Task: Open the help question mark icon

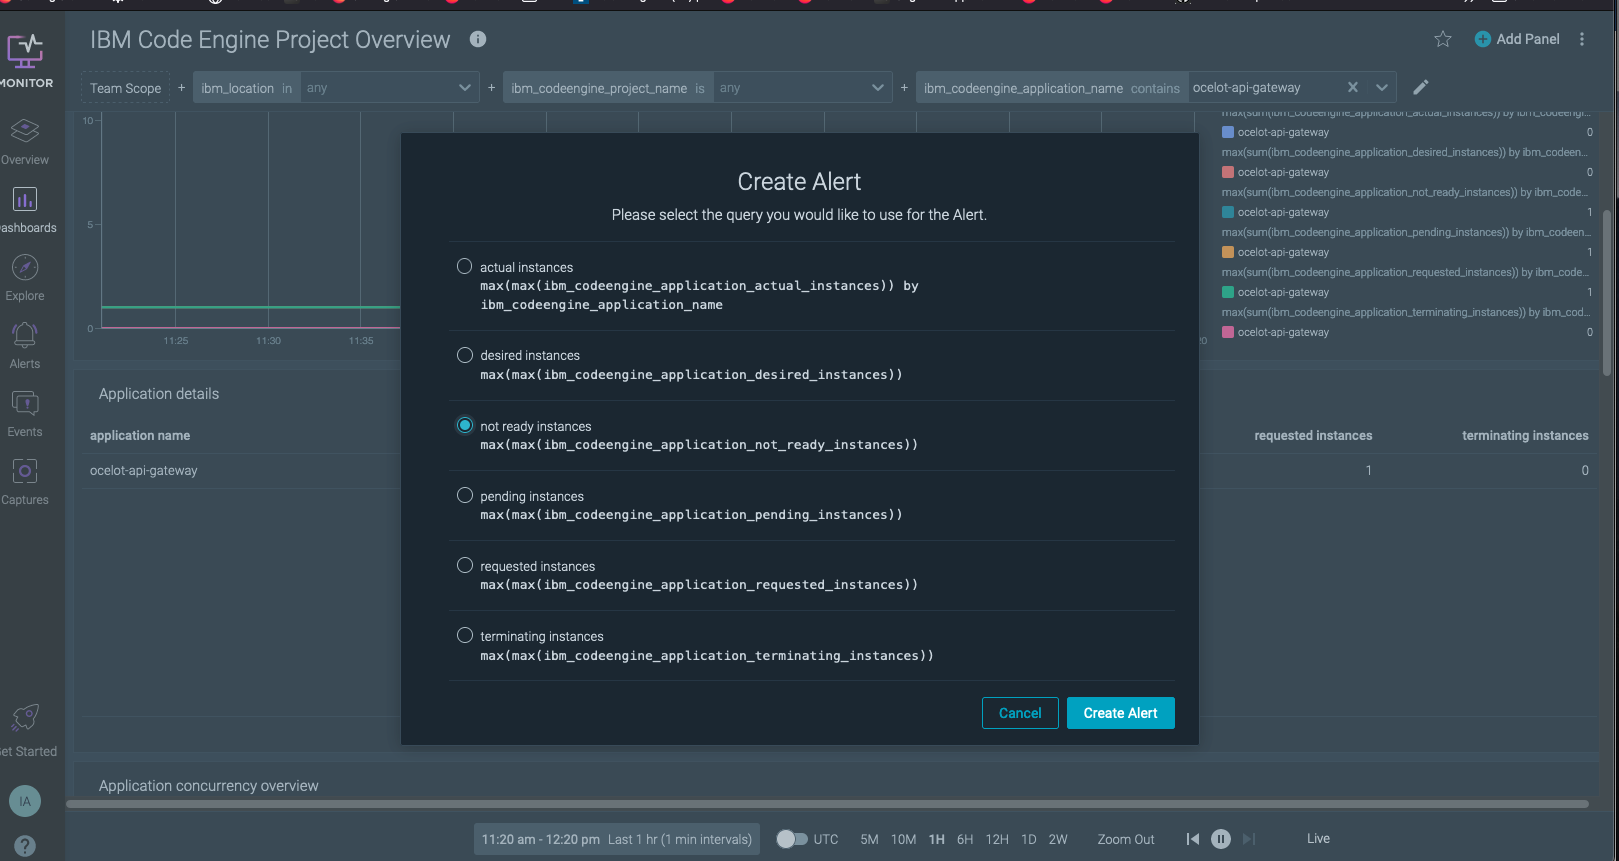Action: [25, 846]
